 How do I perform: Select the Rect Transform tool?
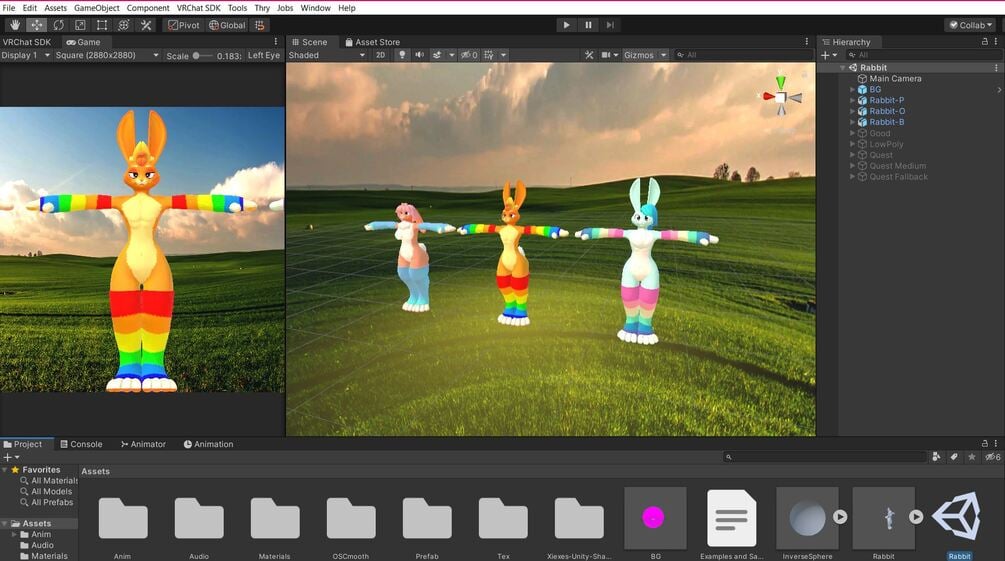(102, 25)
